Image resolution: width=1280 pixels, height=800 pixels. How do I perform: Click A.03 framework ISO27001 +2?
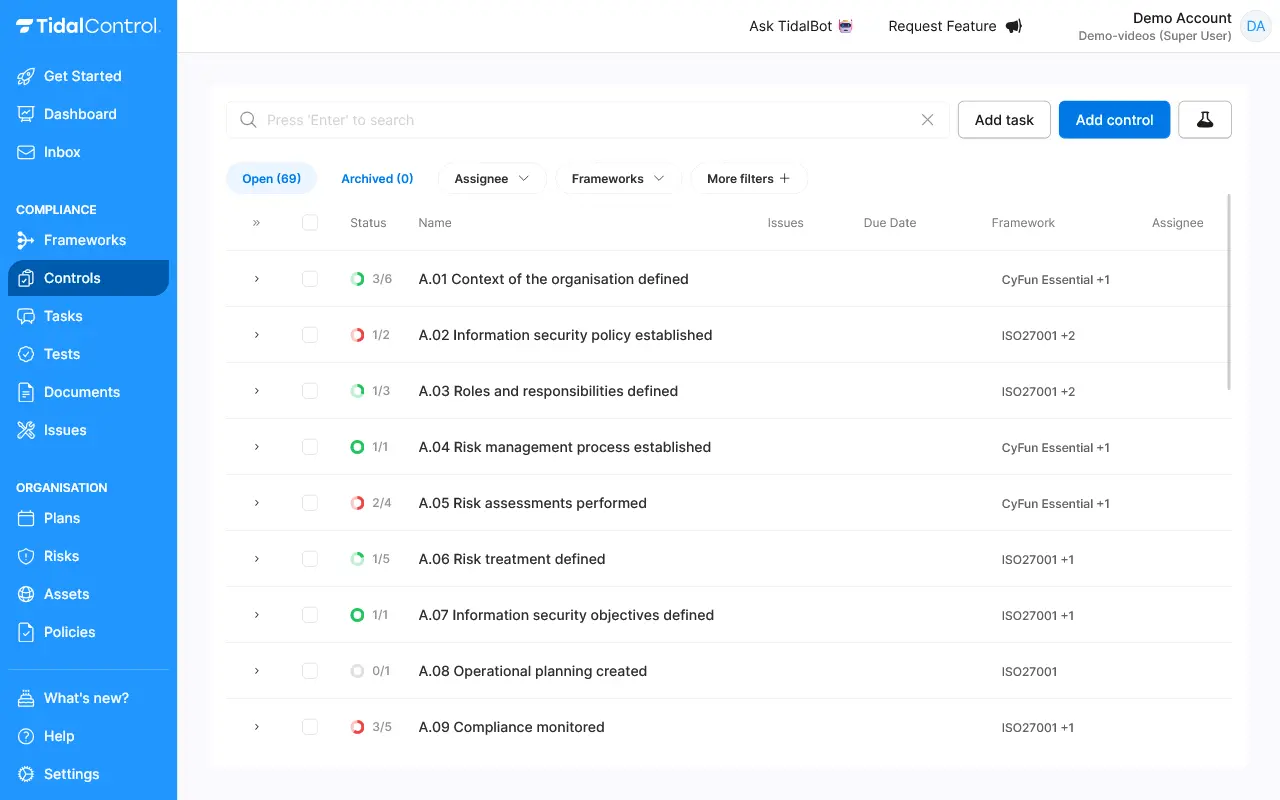click(x=1038, y=392)
